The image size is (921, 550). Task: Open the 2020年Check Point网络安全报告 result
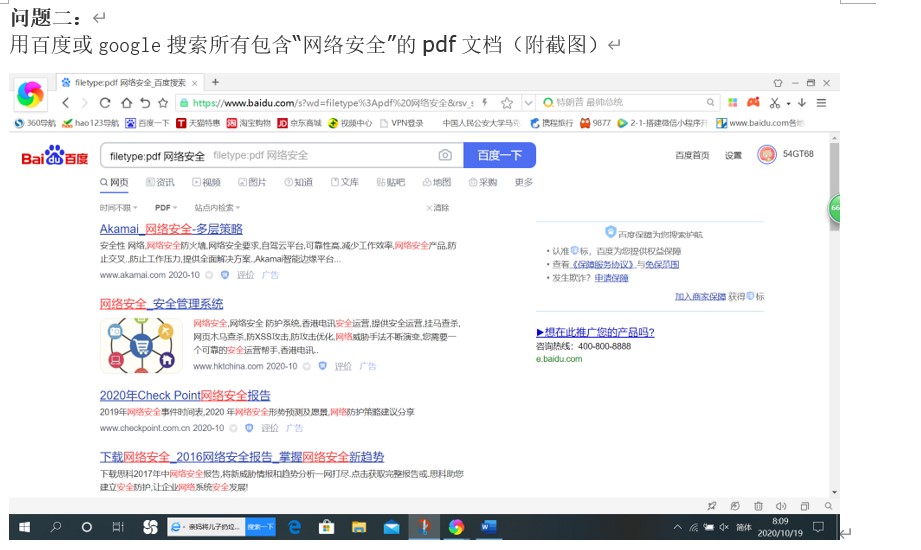(x=185, y=395)
